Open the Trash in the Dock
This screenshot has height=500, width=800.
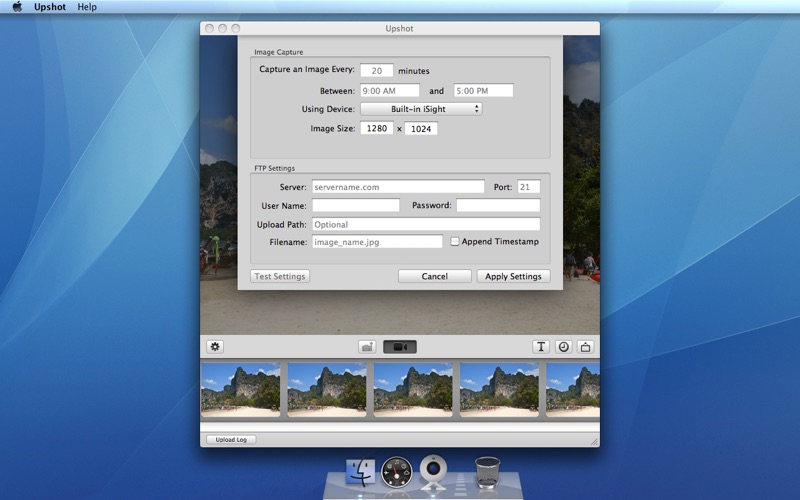487,472
